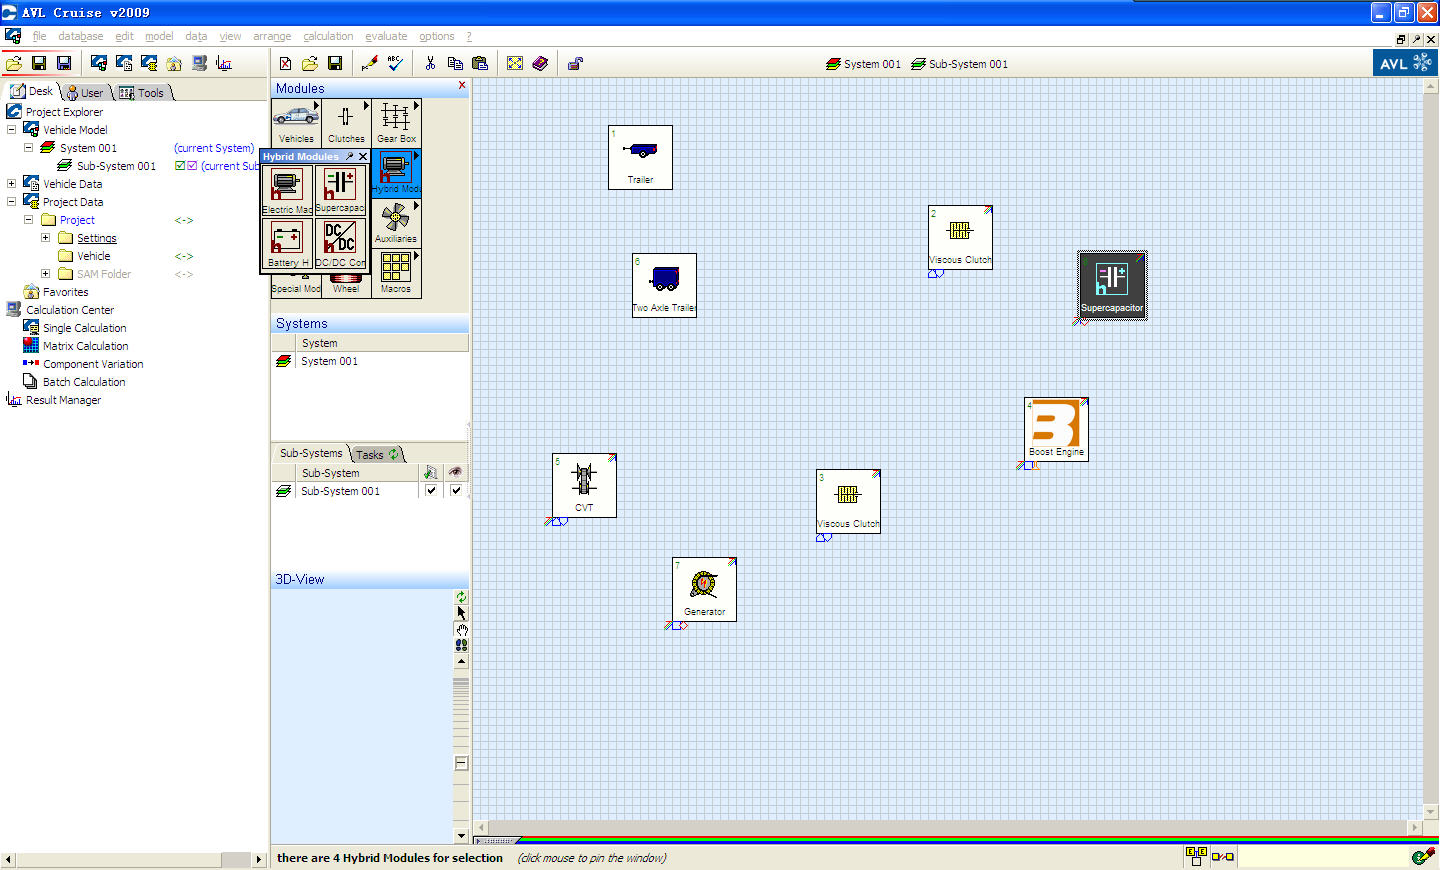Click System 001 breadcrumb in top toolbar
Viewport: 1440px width, 870px height.
[x=863, y=64]
